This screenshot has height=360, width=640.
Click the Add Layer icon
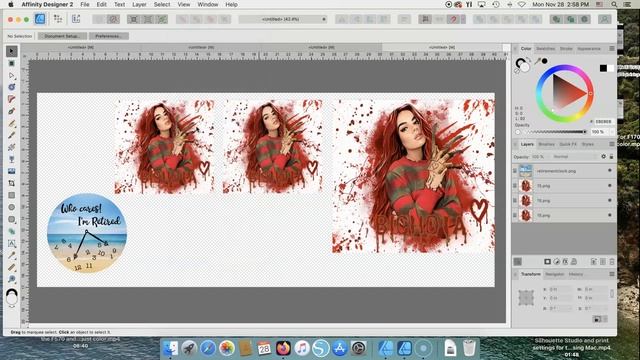pos(594,262)
